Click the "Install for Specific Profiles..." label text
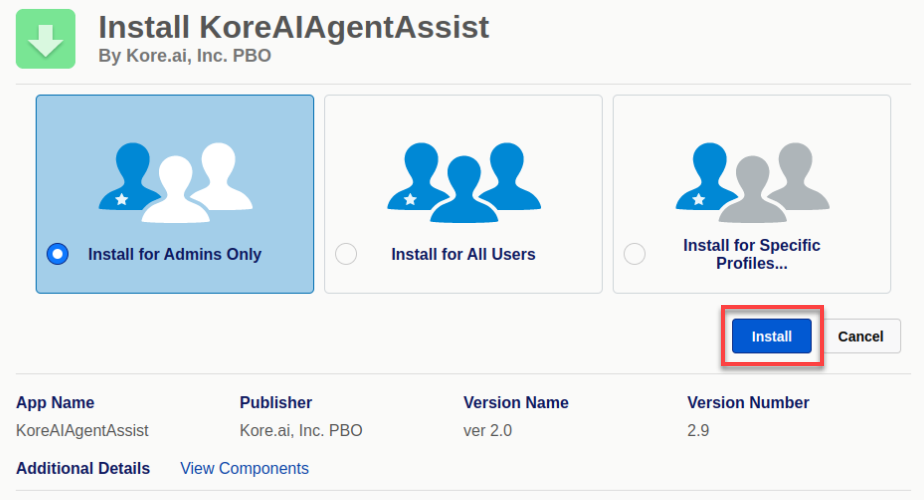 coord(751,254)
